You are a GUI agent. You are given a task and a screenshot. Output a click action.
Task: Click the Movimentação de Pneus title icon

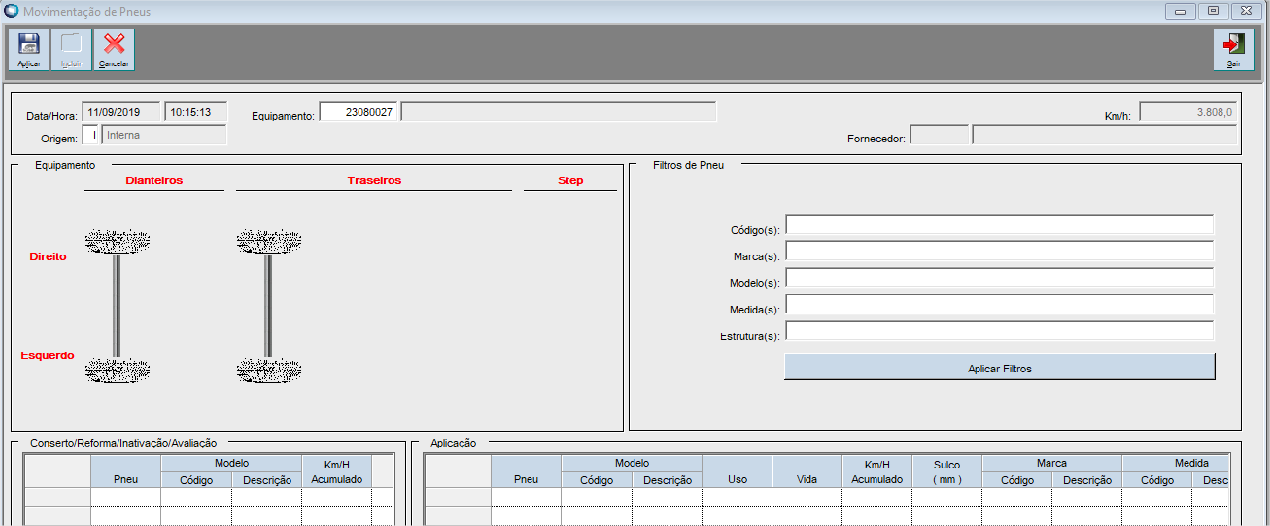(x=11, y=11)
